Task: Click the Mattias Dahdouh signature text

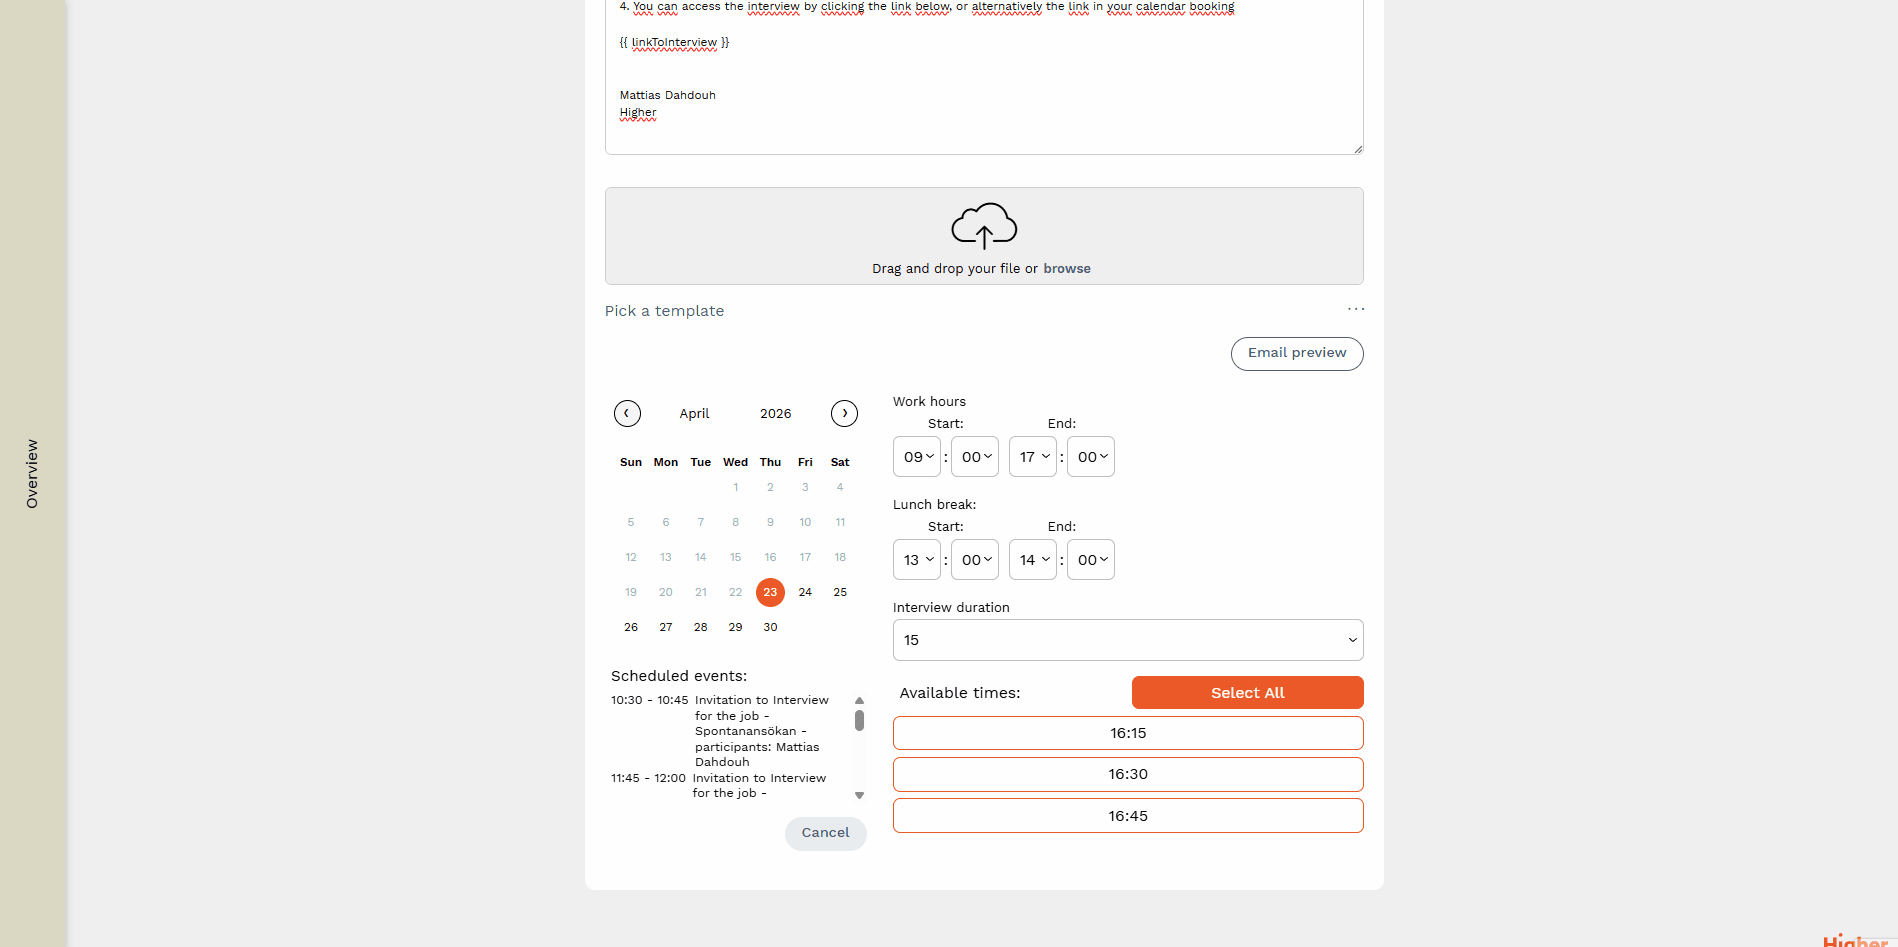Action: pos(668,96)
